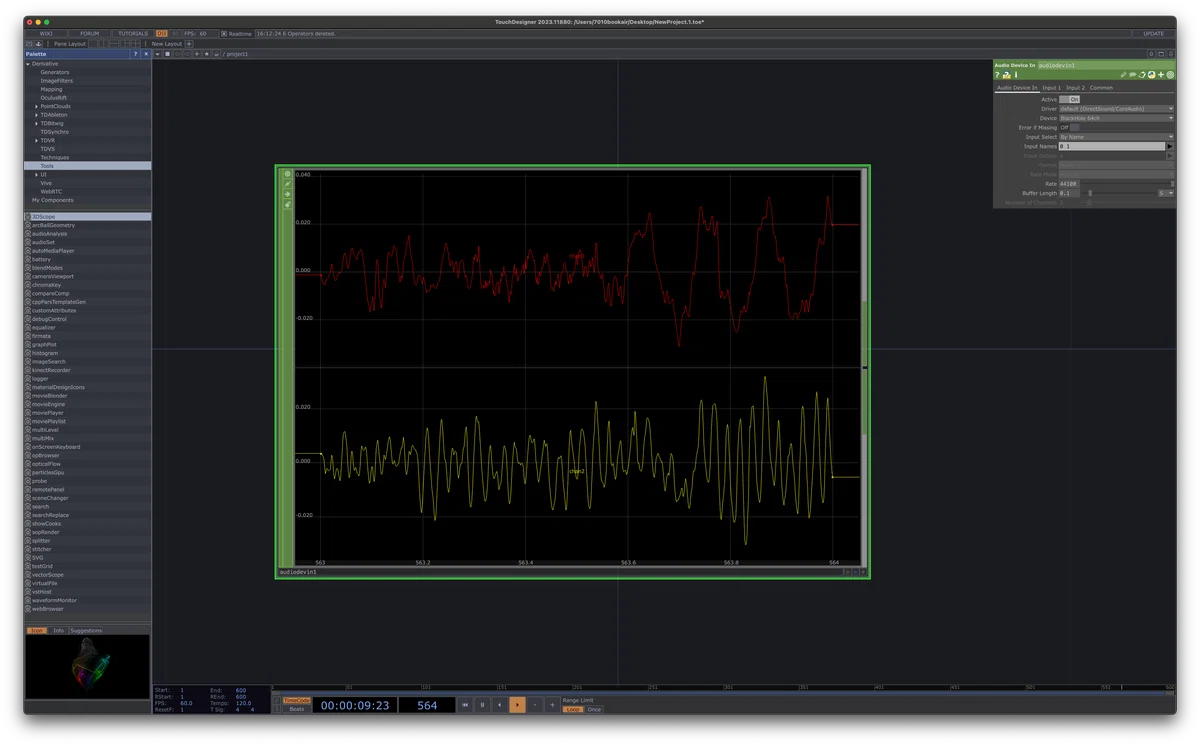The width and height of the screenshot is (1200, 746).
Task: Step forward one frame with plus button
Action: [552, 705]
